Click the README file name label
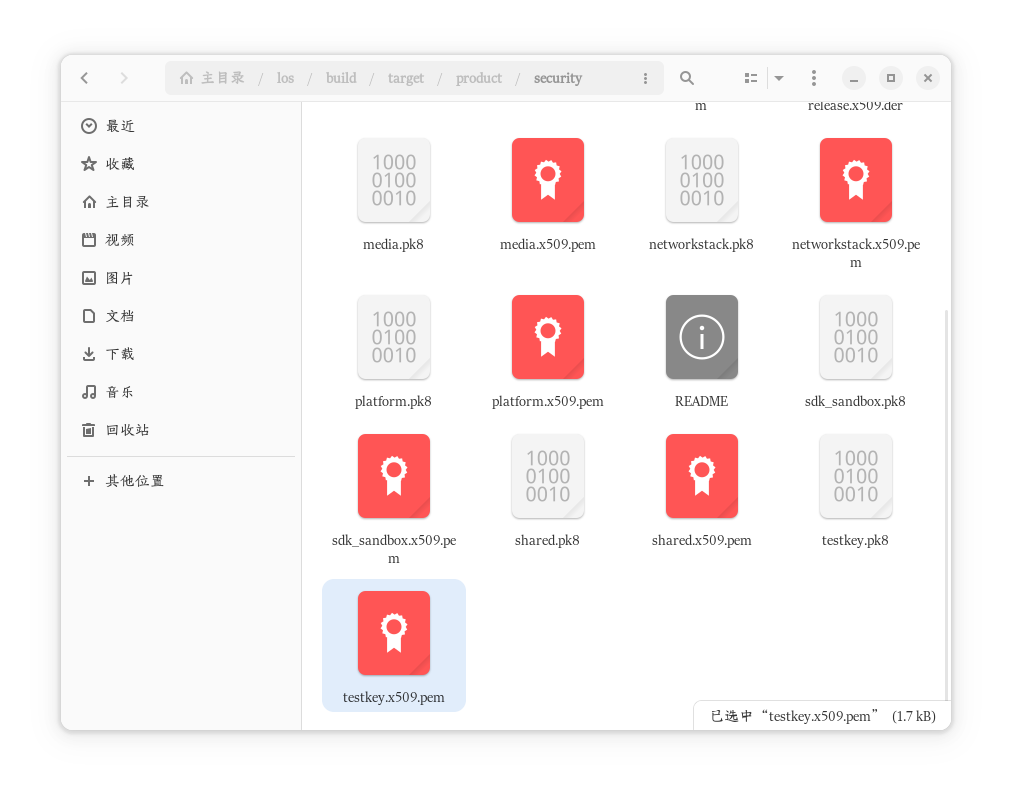The image size is (1012, 797). pyautogui.click(x=702, y=401)
